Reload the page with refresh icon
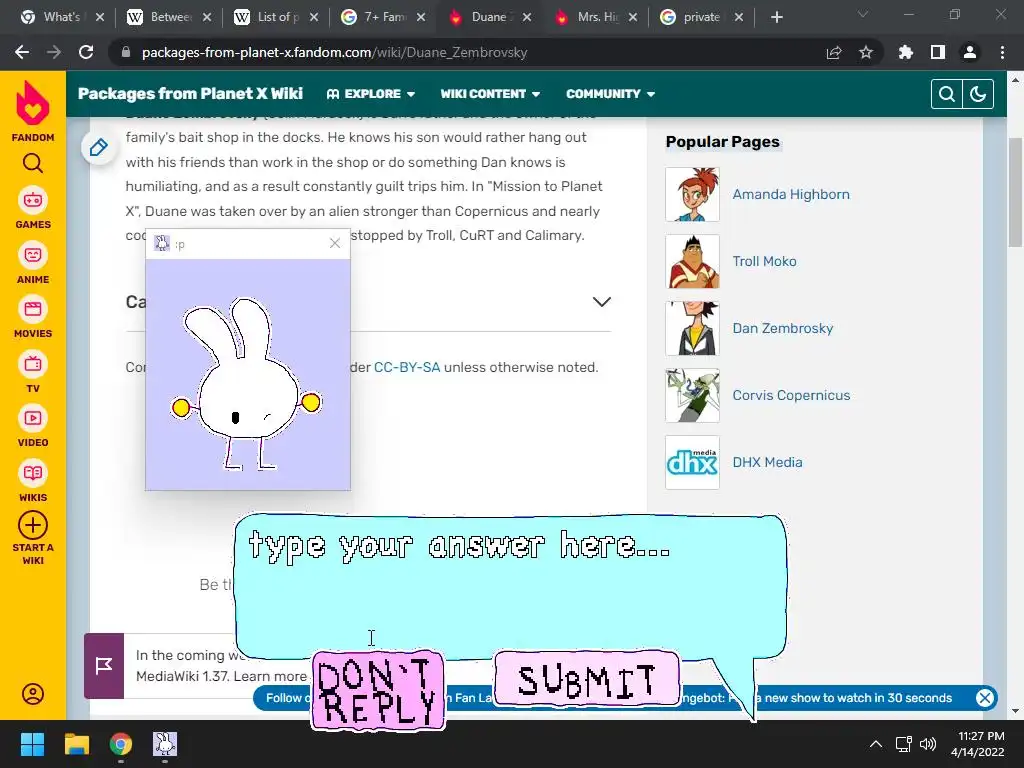This screenshot has height=768, width=1024. click(86, 52)
